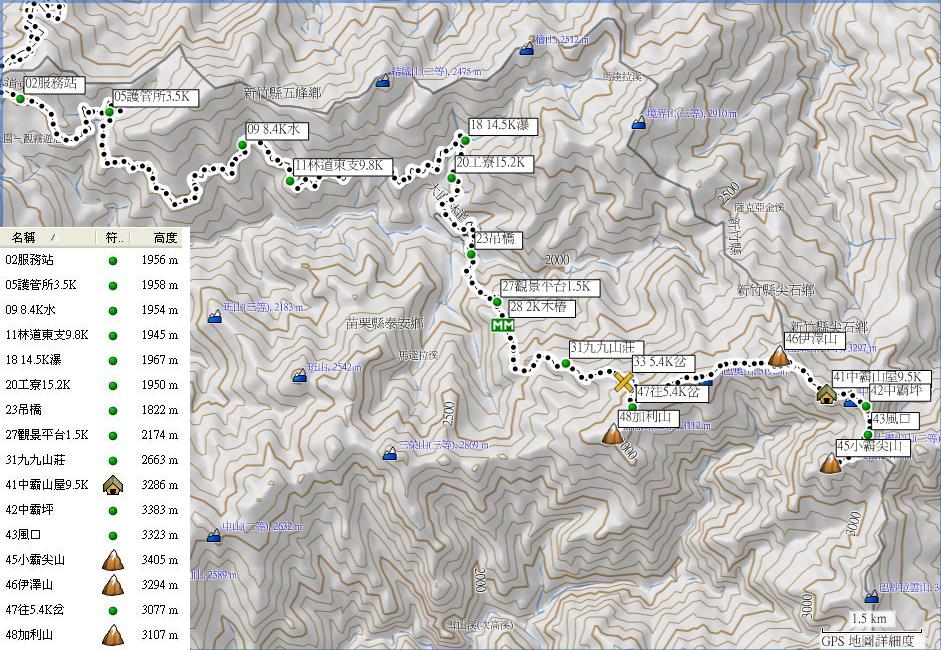Select 45小霸尖山 row in the waypoint list
This screenshot has height=650, width=941.
tap(35, 560)
